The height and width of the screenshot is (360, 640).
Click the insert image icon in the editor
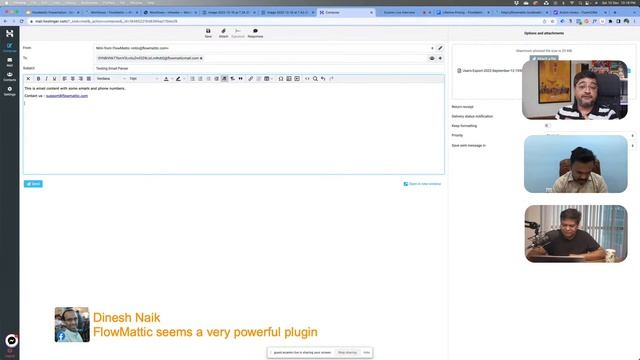(289, 79)
